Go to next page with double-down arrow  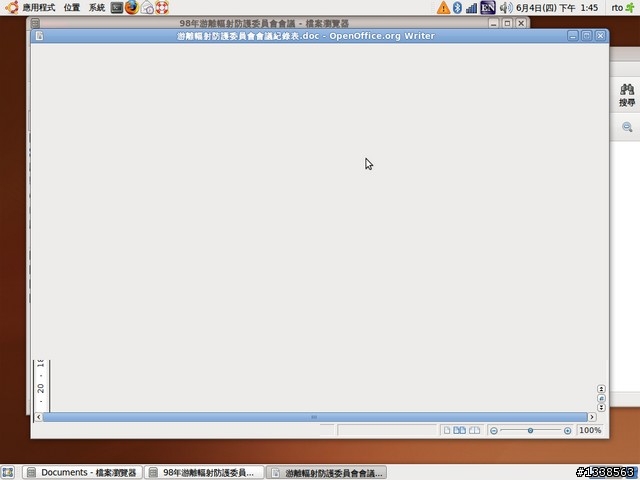coord(601,407)
